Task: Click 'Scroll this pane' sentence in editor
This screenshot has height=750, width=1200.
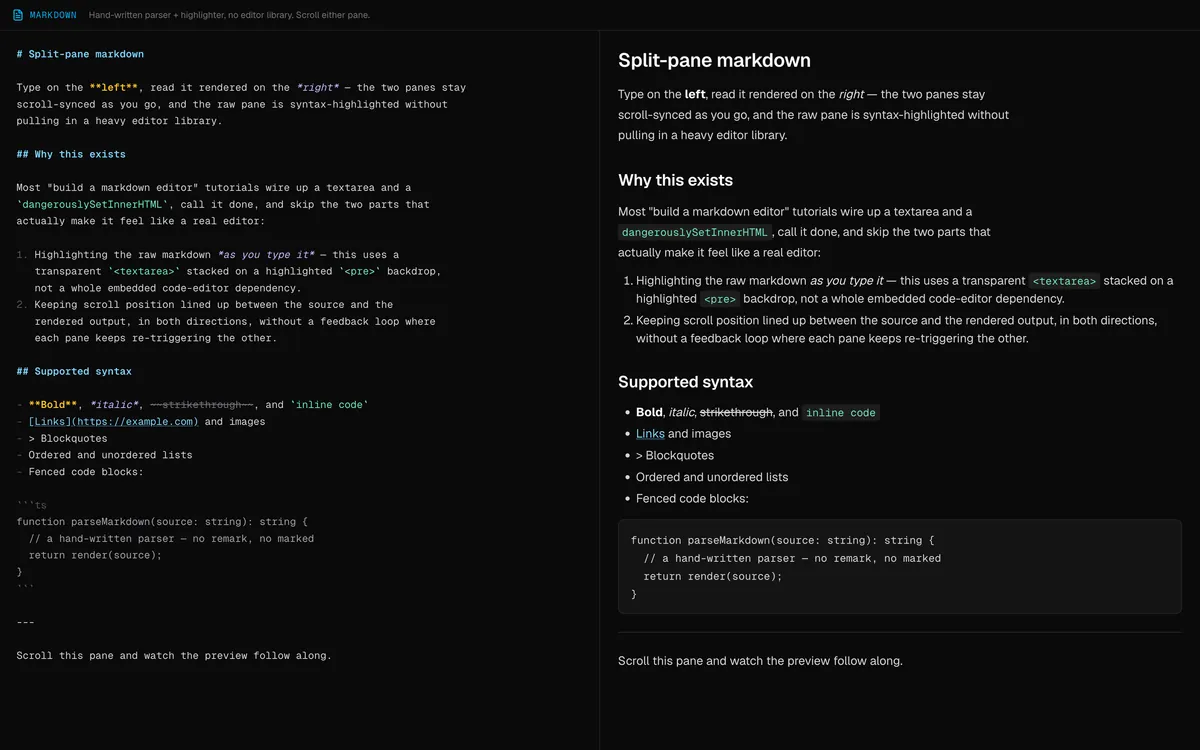Action: (174, 656)
